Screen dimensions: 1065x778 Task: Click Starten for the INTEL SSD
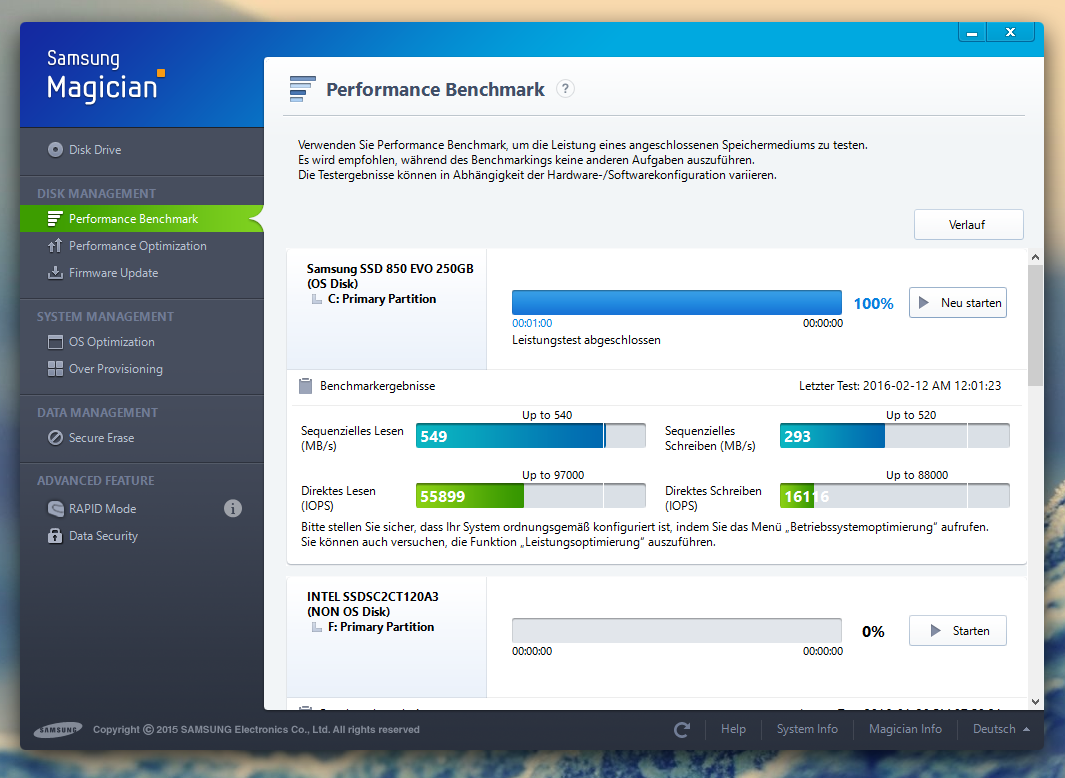point(958,631)
